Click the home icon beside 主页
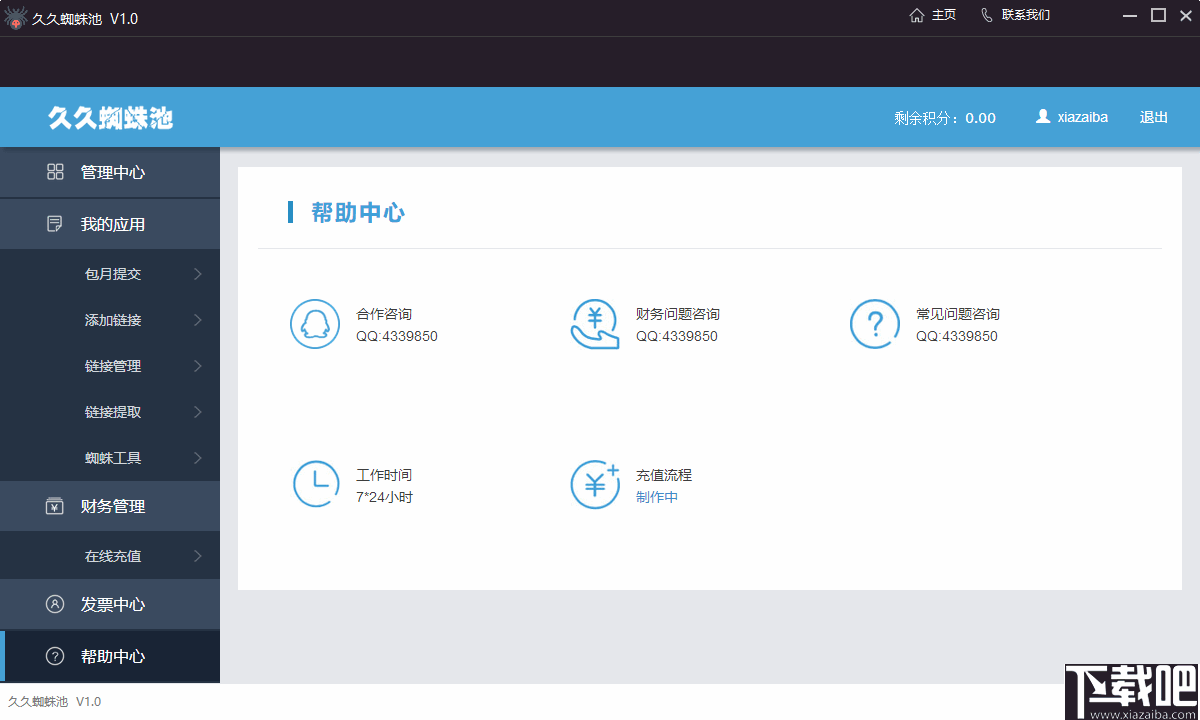This screenshot has width=1200, height=720. 916,15
